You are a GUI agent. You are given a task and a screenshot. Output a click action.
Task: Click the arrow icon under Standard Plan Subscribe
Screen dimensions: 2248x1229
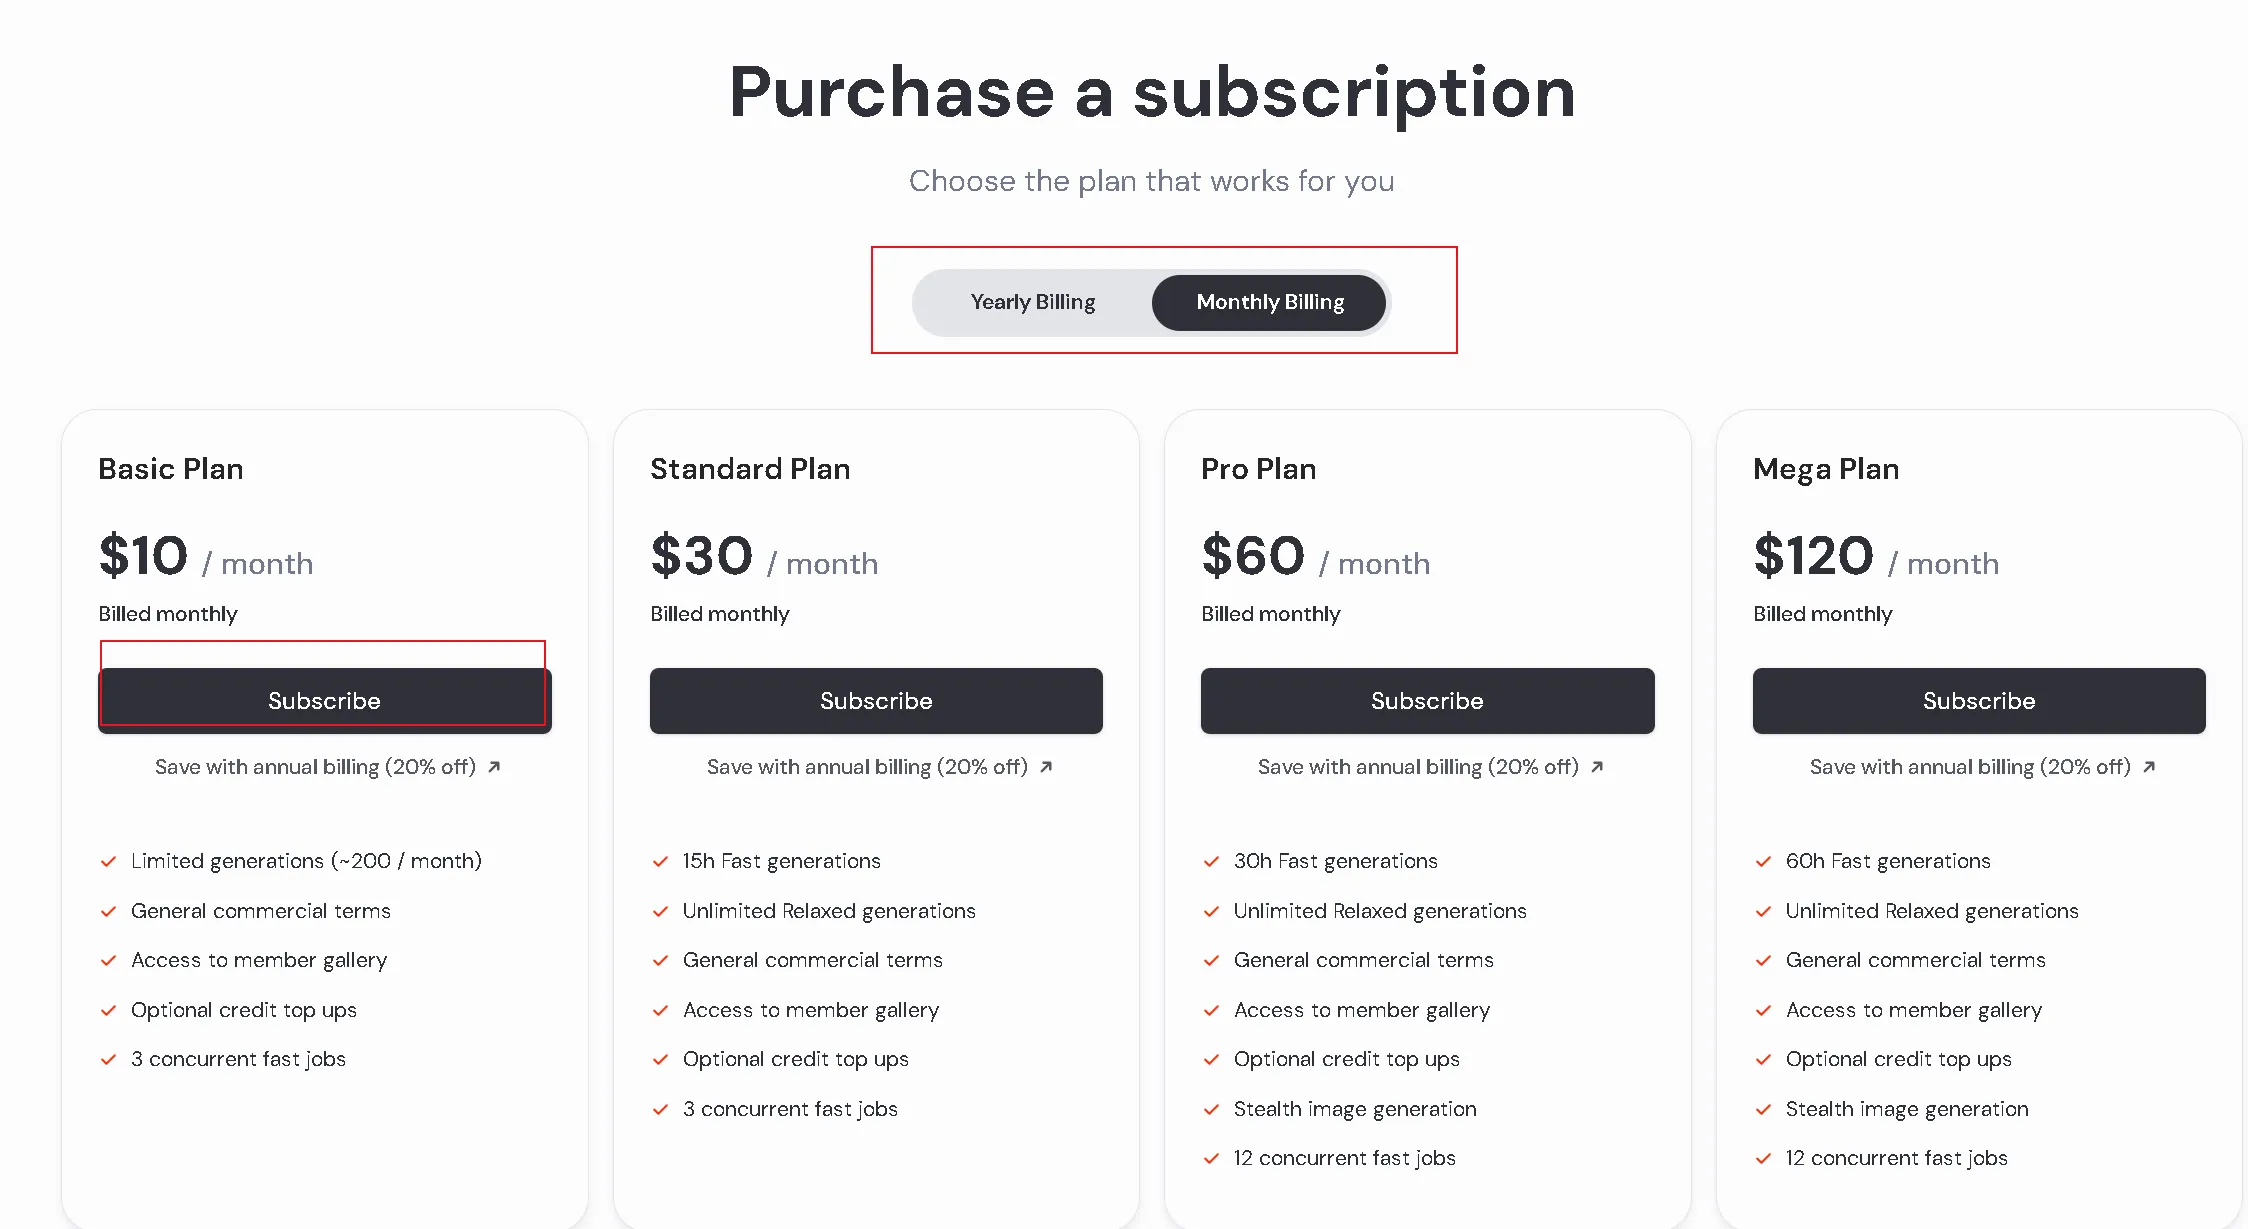click(x=1046, y=767)
